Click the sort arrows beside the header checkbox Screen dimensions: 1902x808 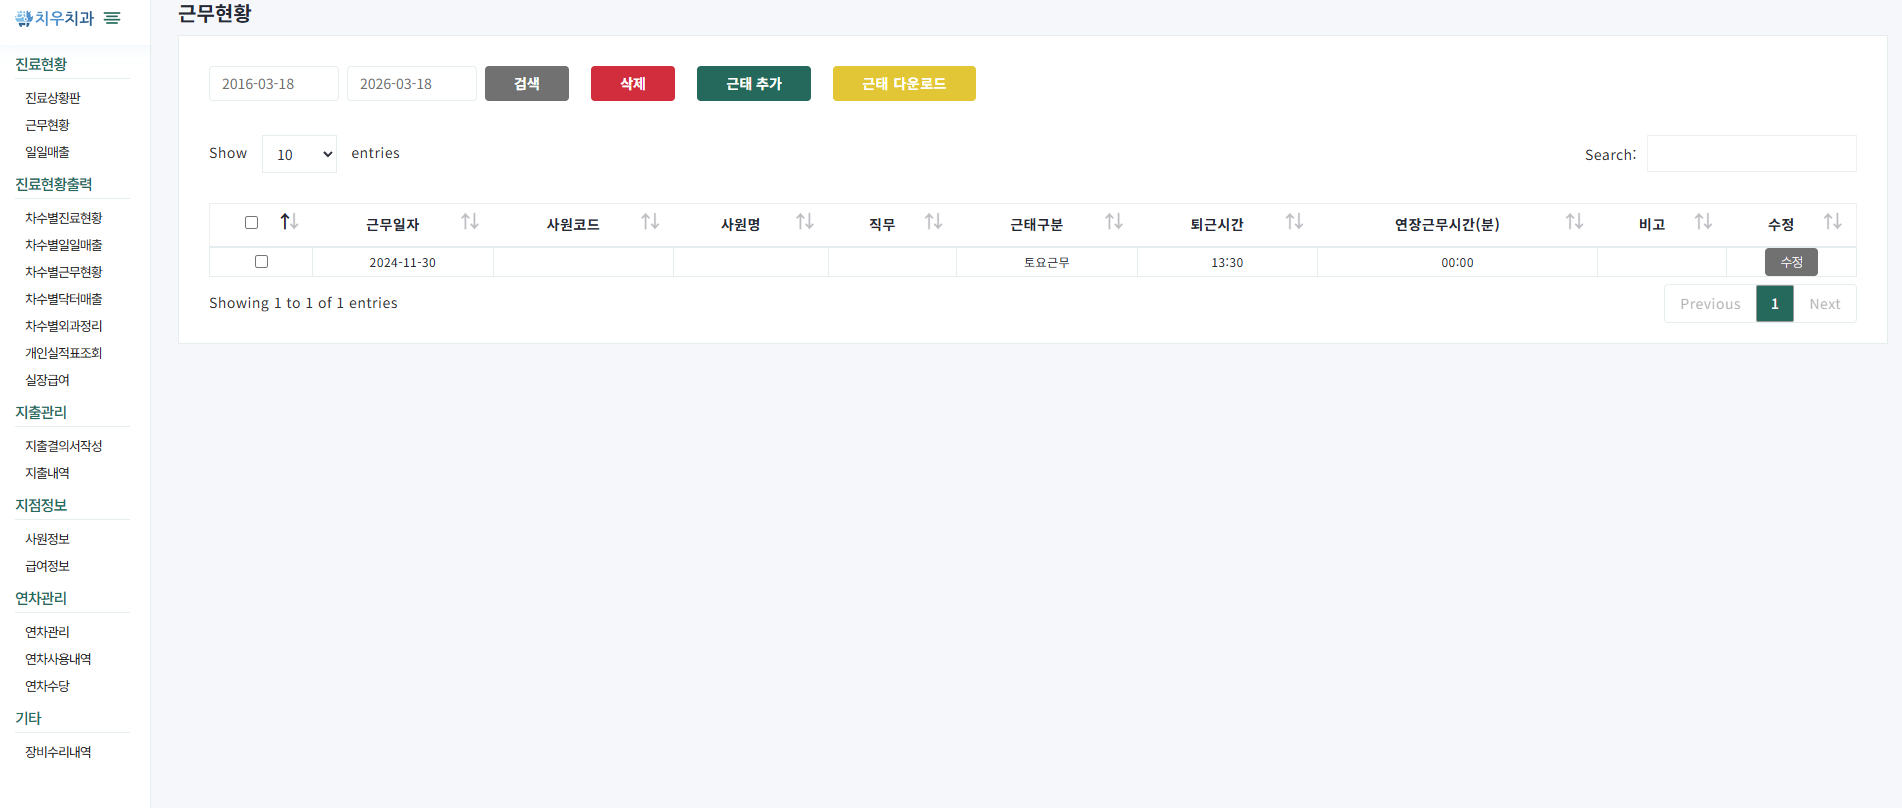point(290,222)
